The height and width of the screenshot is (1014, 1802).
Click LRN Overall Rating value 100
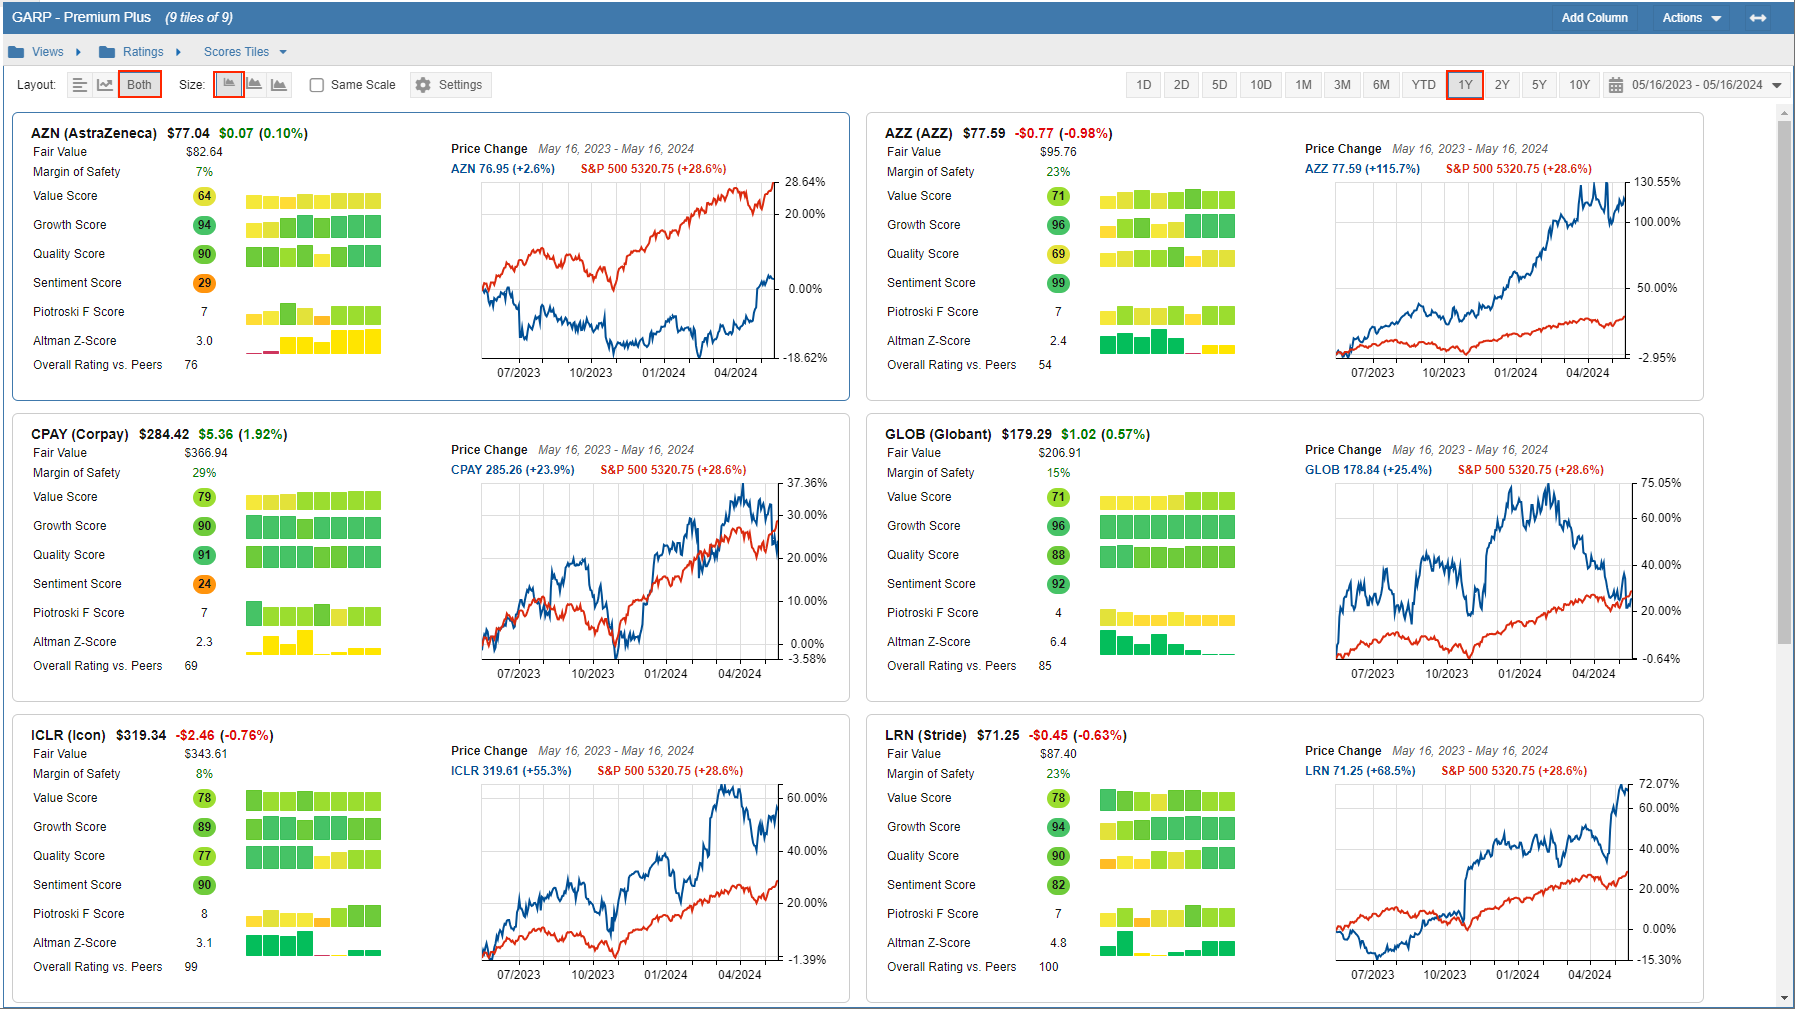click(x=1049, y=967)
